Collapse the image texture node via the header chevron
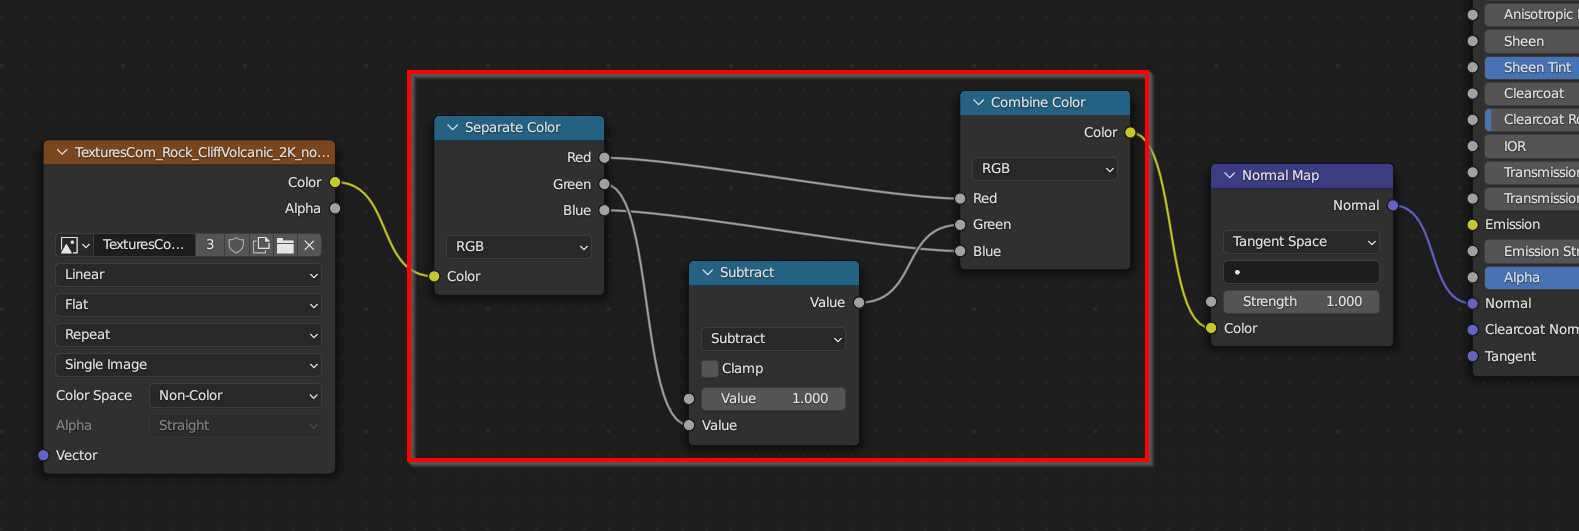Screen dimensions: 1579x531 pos(62,152)
